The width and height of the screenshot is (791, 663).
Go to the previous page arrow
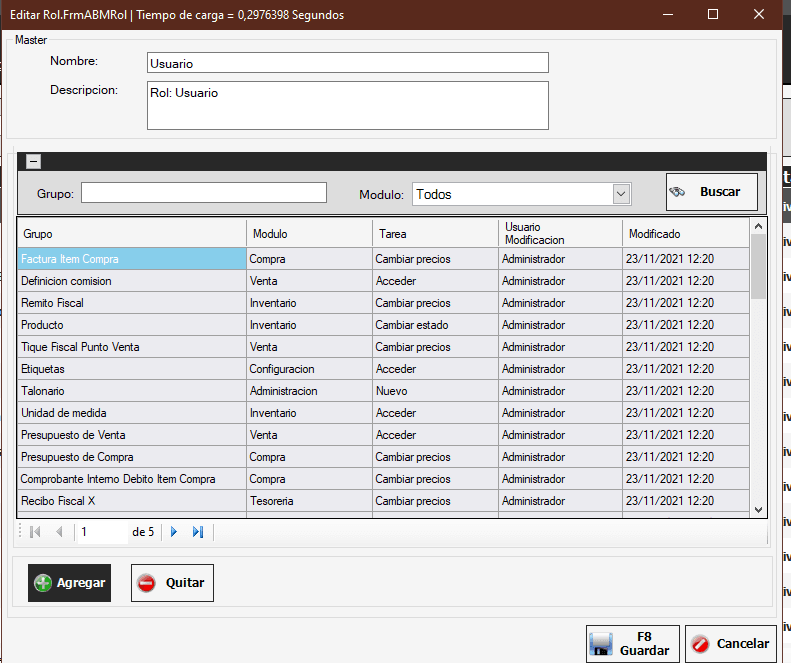tap(59, 532)
